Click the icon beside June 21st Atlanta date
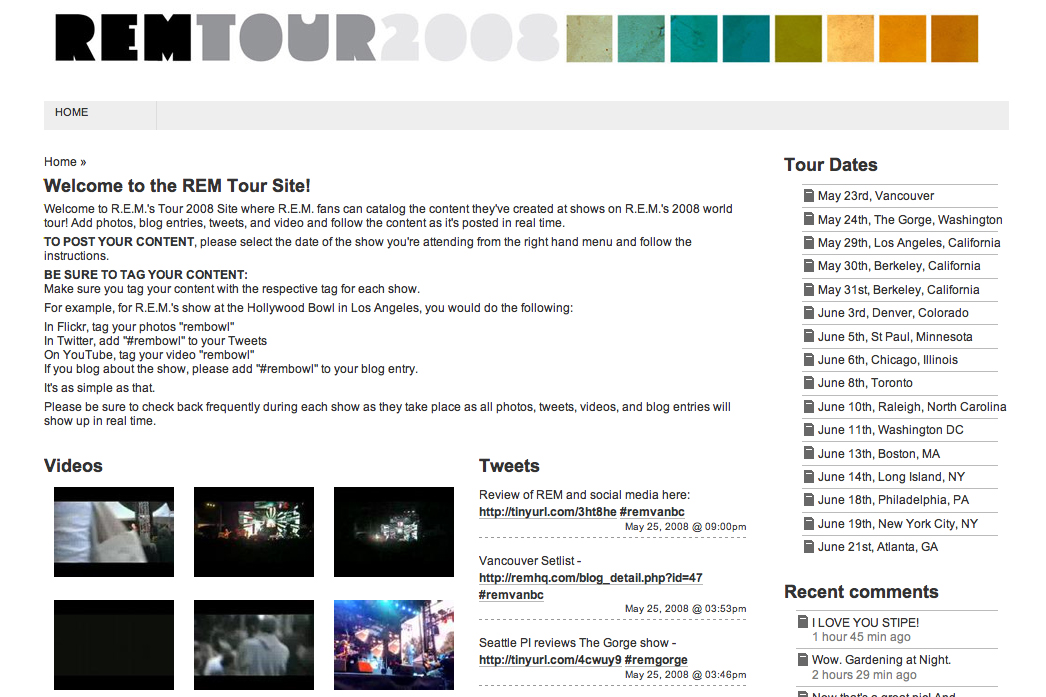This screenshot has width=1046, height=697. point(808,547)
